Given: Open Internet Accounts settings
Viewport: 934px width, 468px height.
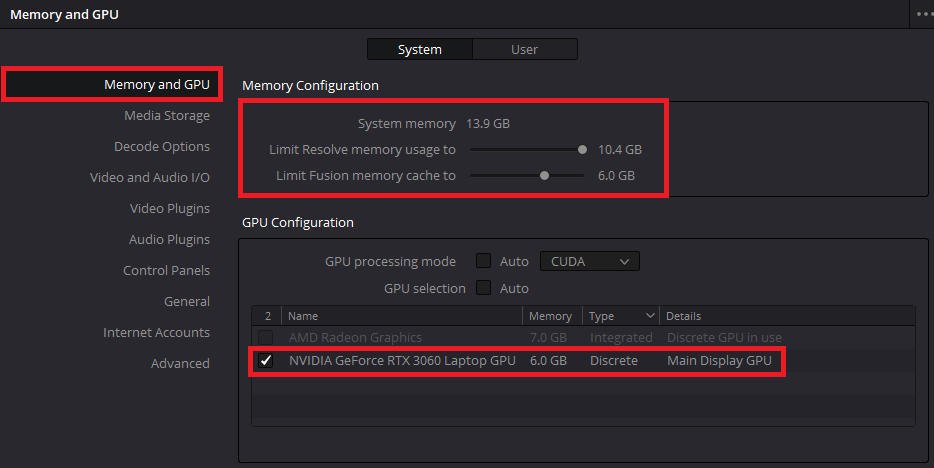Looking at the screenshot, I should click(156, 333).
